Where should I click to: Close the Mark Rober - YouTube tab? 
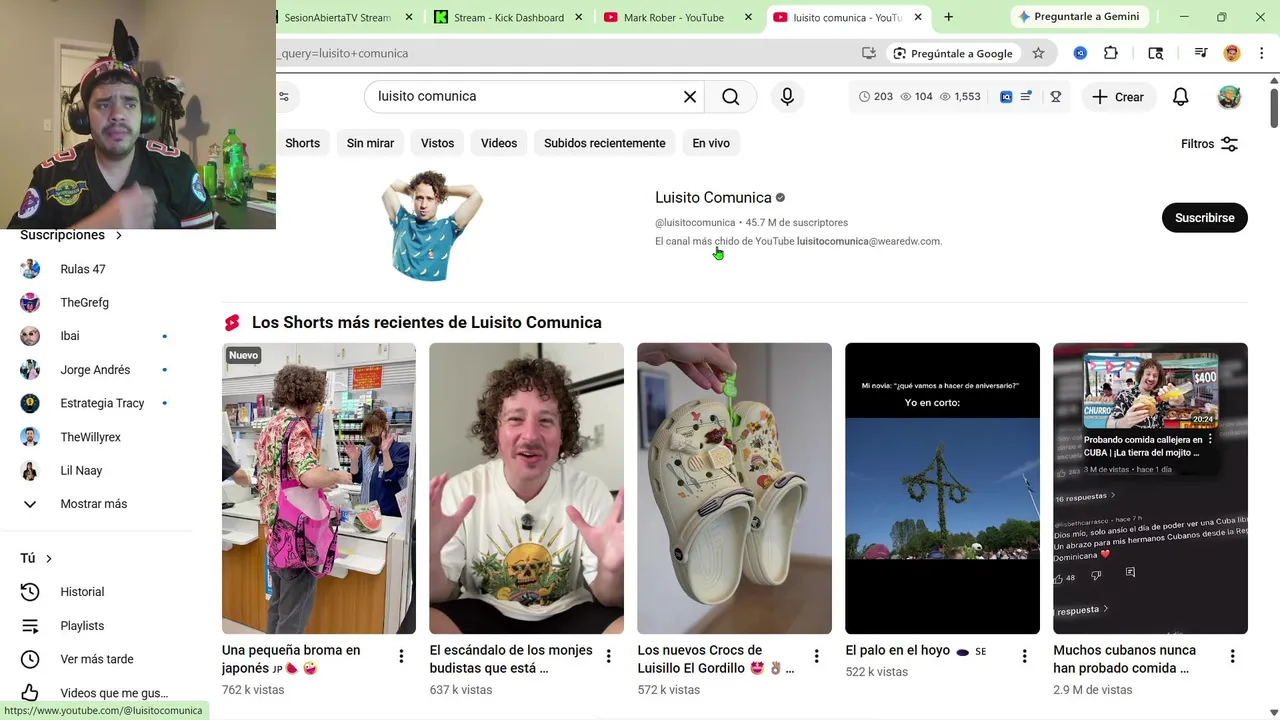(748, 17)
